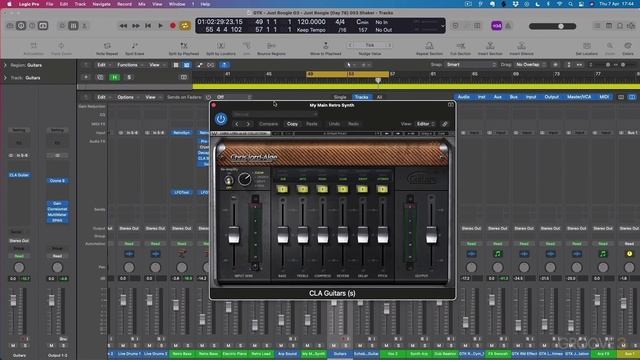Click Bounce Regions toolbar icon
This screenshot has width=640, height=360.
point(271,48)
